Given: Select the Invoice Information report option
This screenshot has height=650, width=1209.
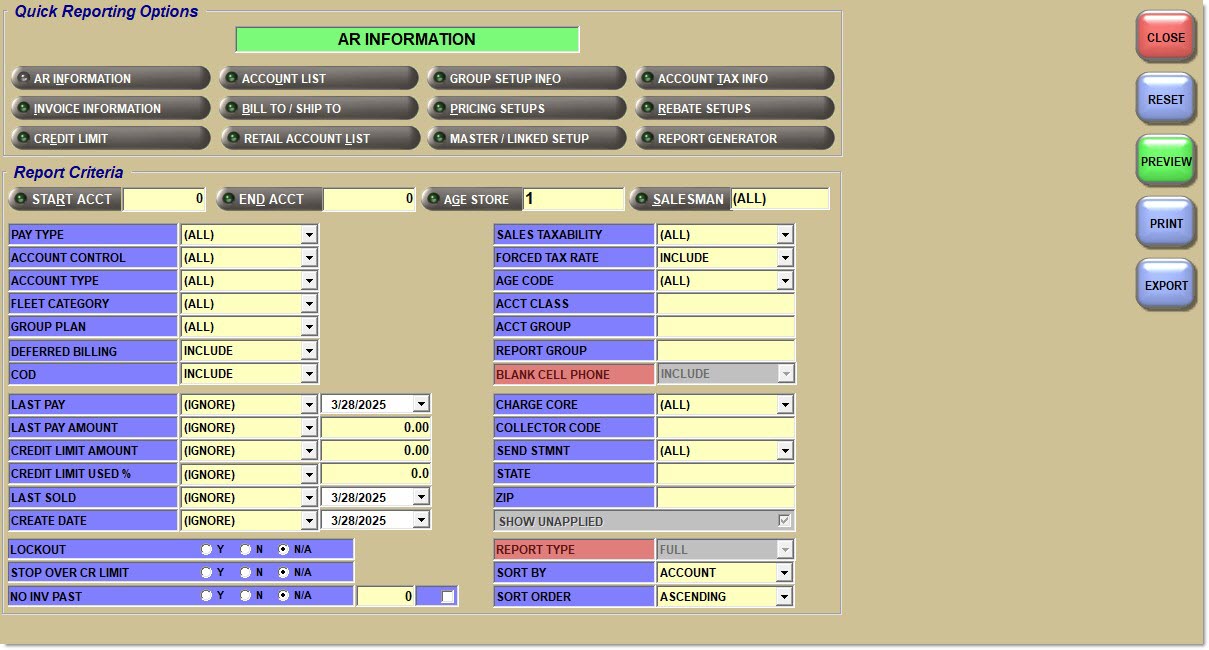Looking at the screenshot, I should 110,109.
